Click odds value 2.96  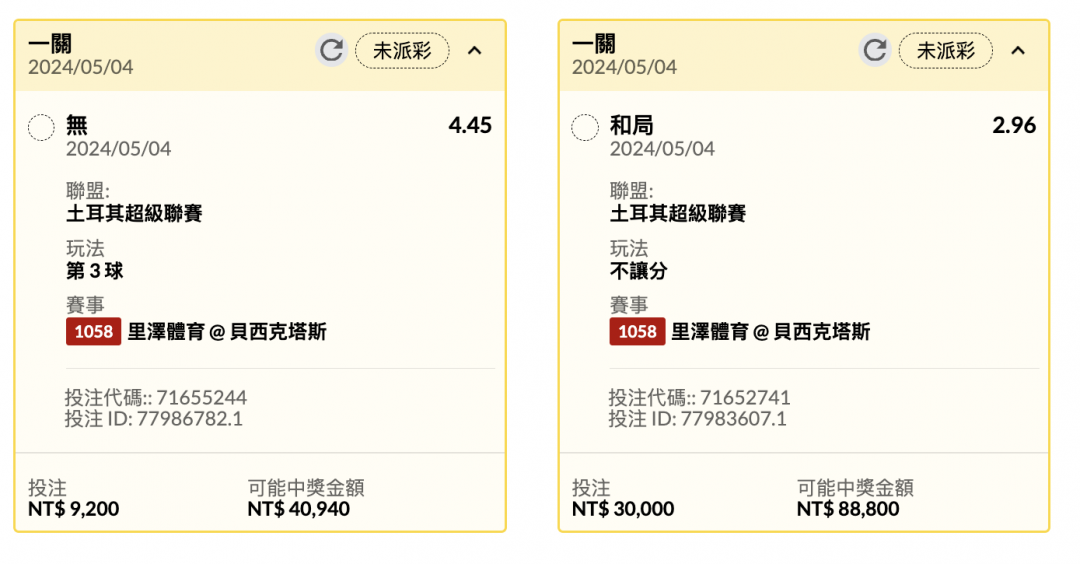(x=1014, y=125)
